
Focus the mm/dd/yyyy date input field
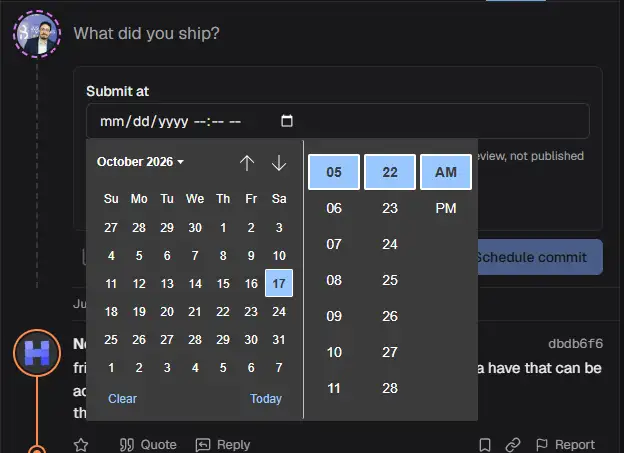pyautogui.click(x=337, y=121)
